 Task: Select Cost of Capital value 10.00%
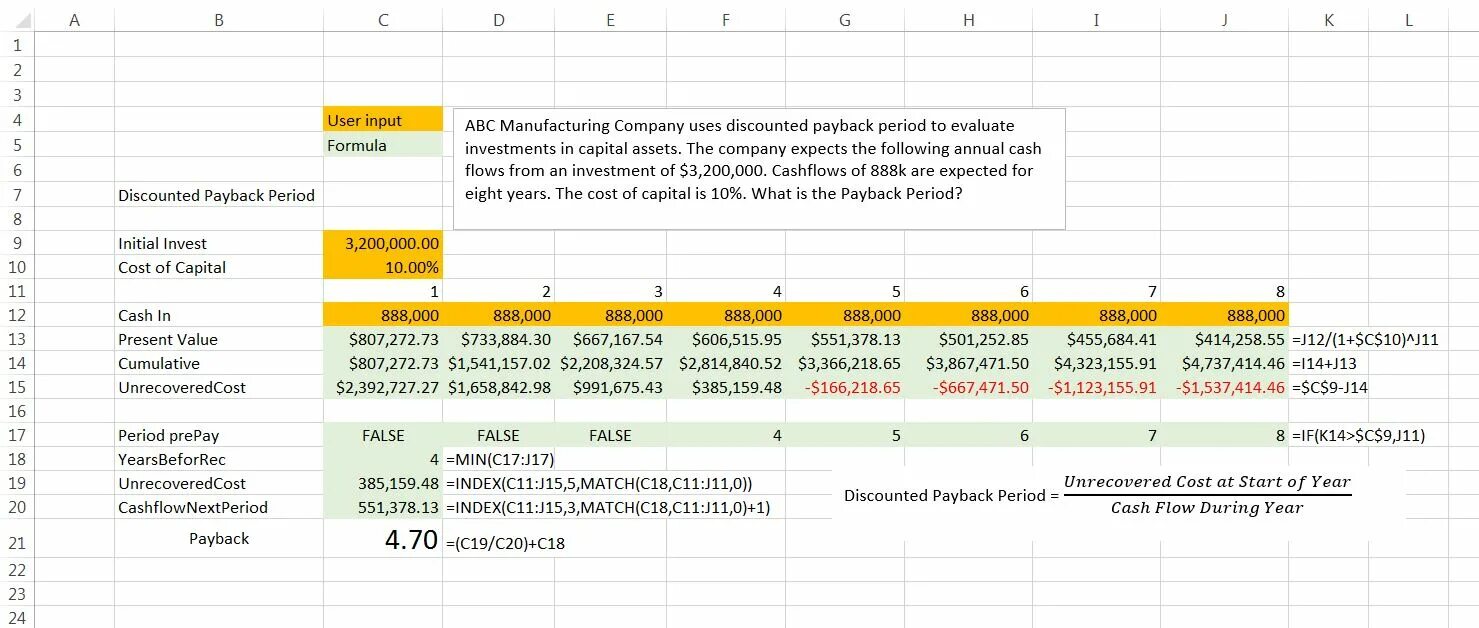(382, 267)
